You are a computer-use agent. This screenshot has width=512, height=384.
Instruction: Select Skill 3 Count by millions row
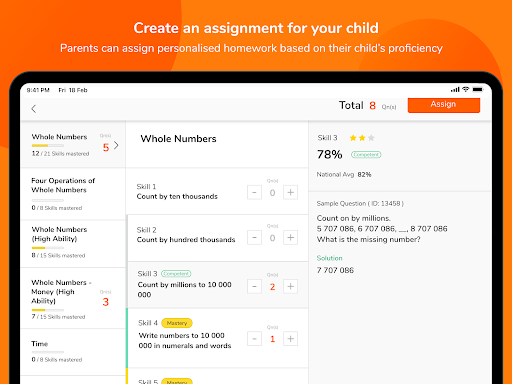(x=217, y=285)
